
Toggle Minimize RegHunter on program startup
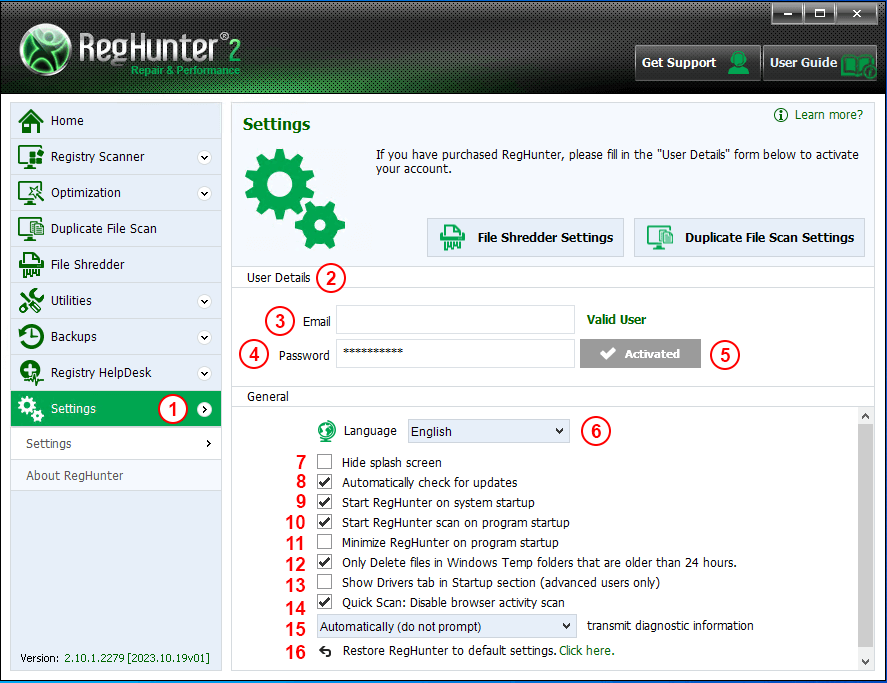325,542
